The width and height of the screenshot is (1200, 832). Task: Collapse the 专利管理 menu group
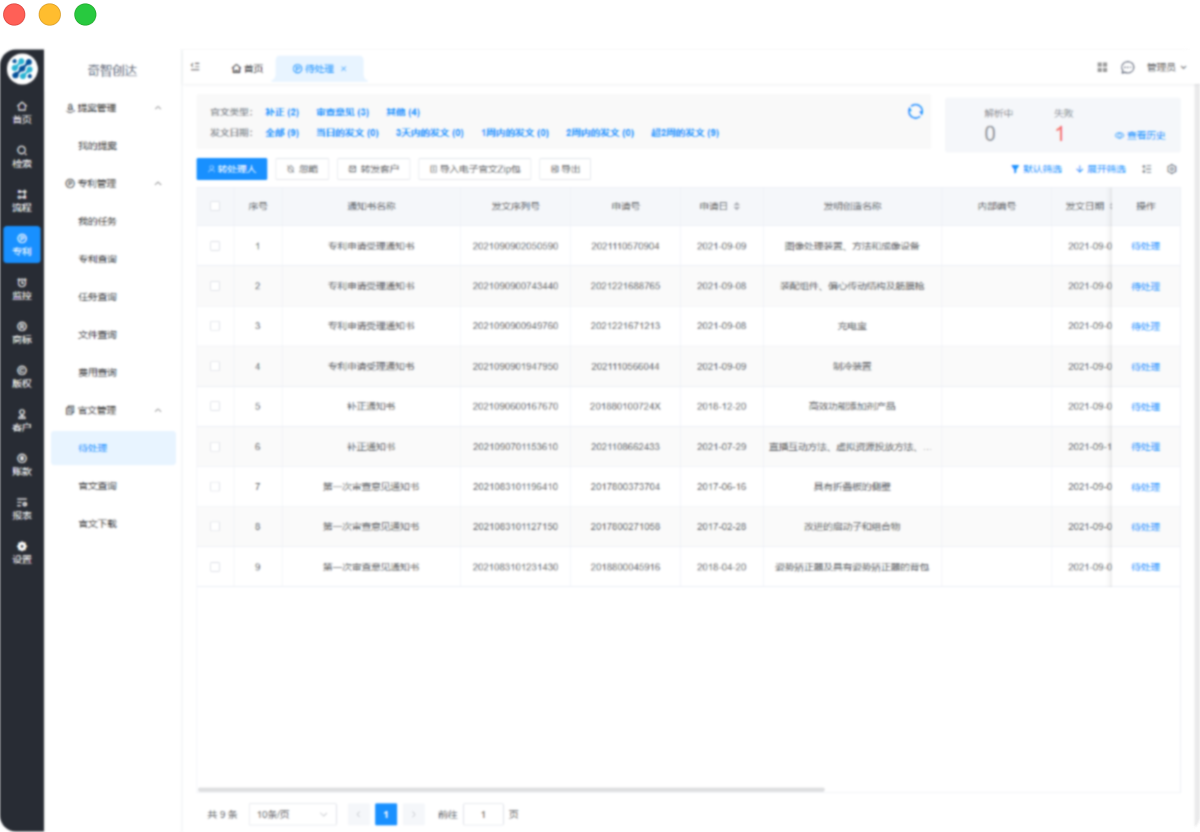[x=158, y=184]
